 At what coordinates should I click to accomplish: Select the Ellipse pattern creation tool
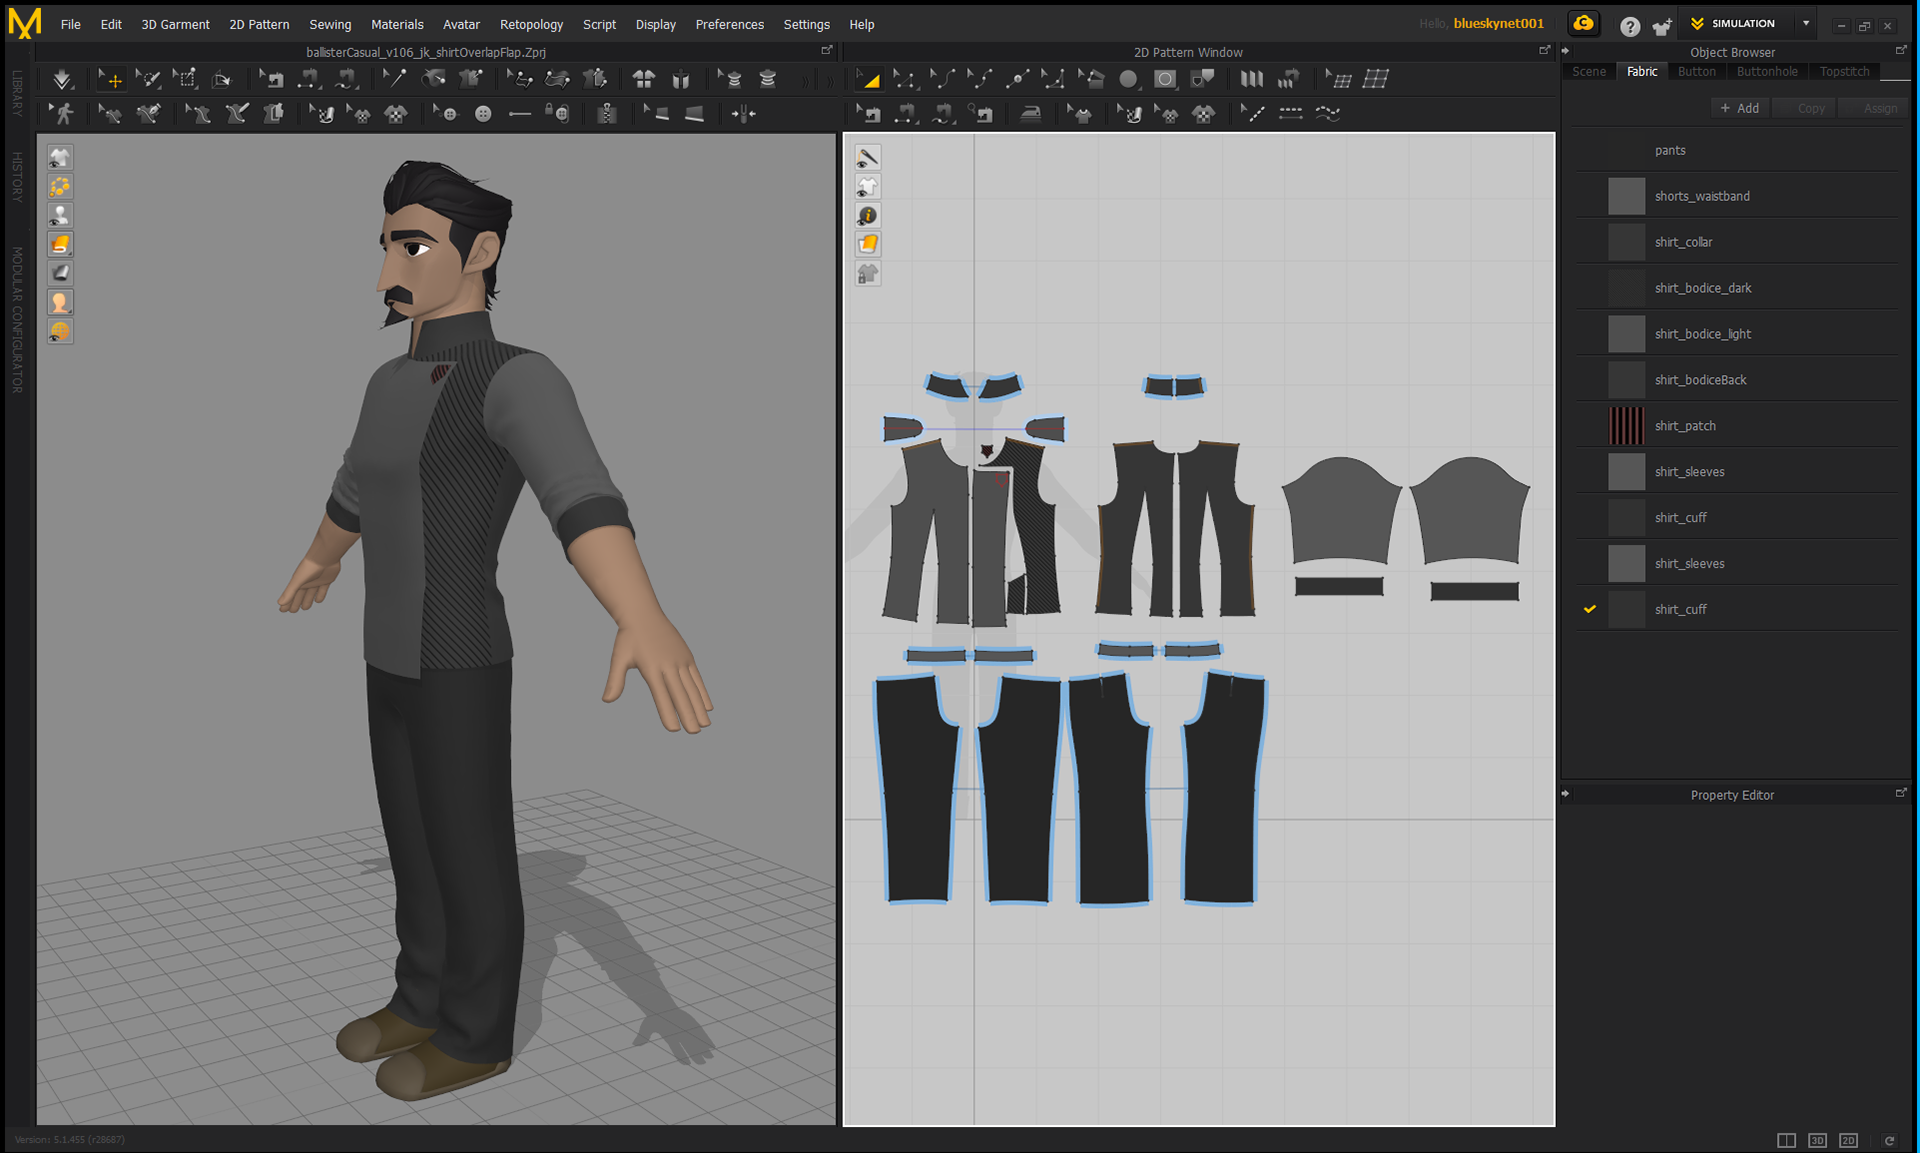1128,79
